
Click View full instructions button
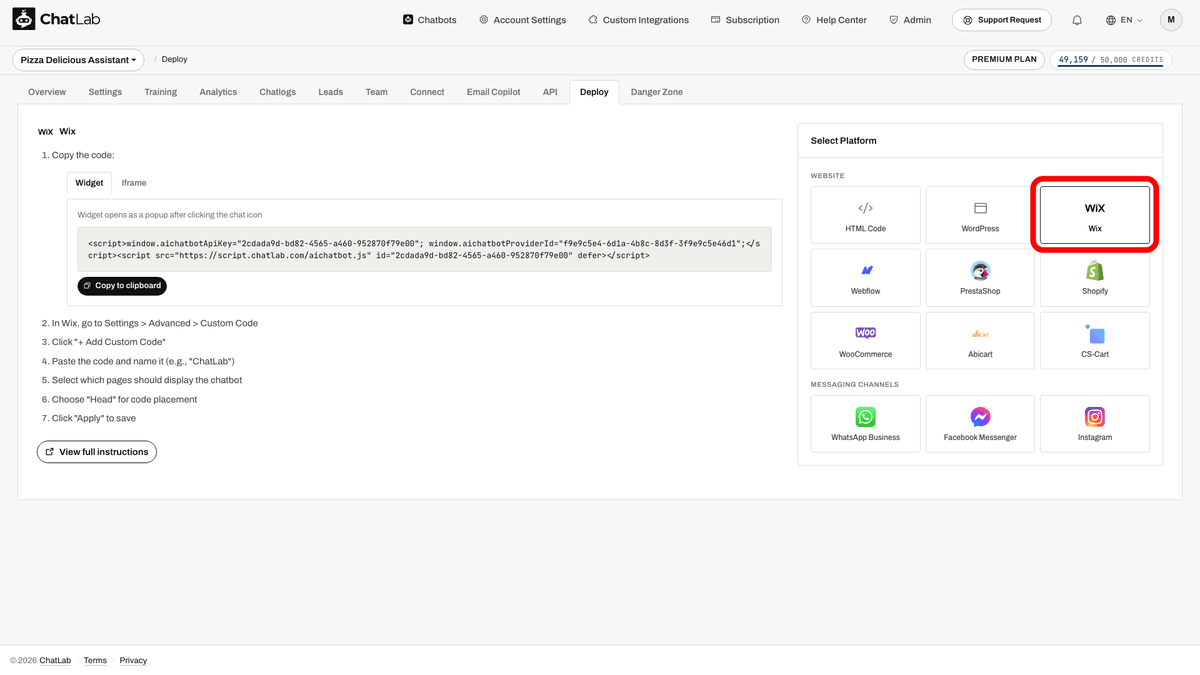click(x=97, y=452)
